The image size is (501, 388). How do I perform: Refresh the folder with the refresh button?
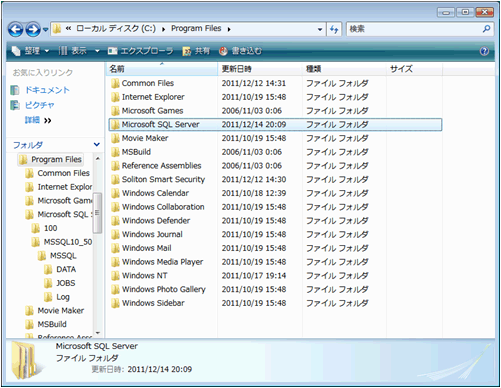[x=334, y=29]
